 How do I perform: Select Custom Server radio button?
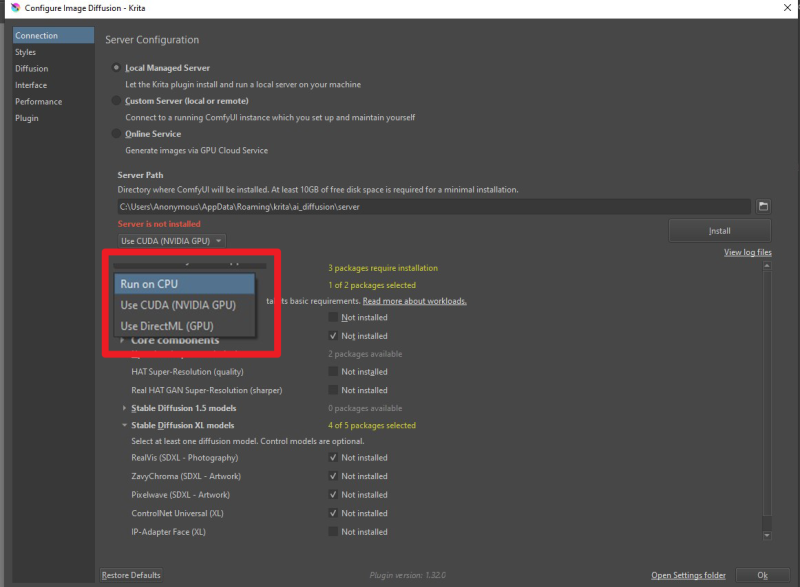tap(116, 101)
